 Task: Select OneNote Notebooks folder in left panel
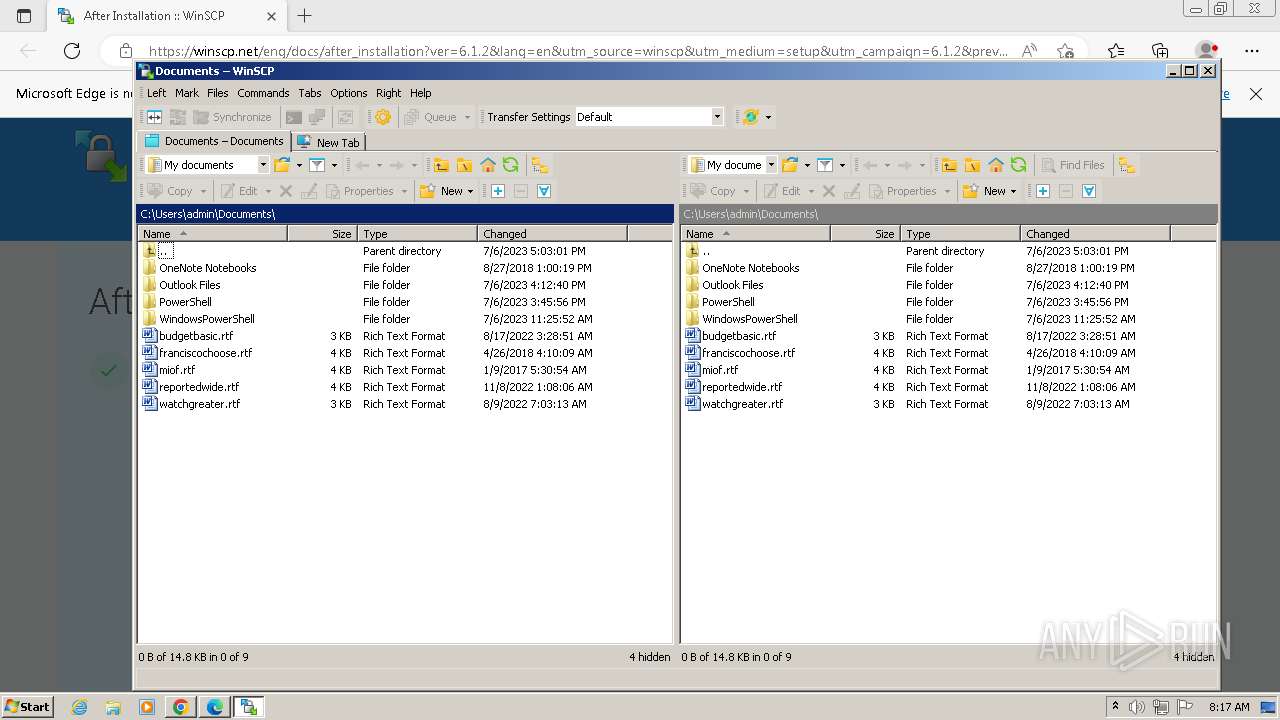[208, 268]
